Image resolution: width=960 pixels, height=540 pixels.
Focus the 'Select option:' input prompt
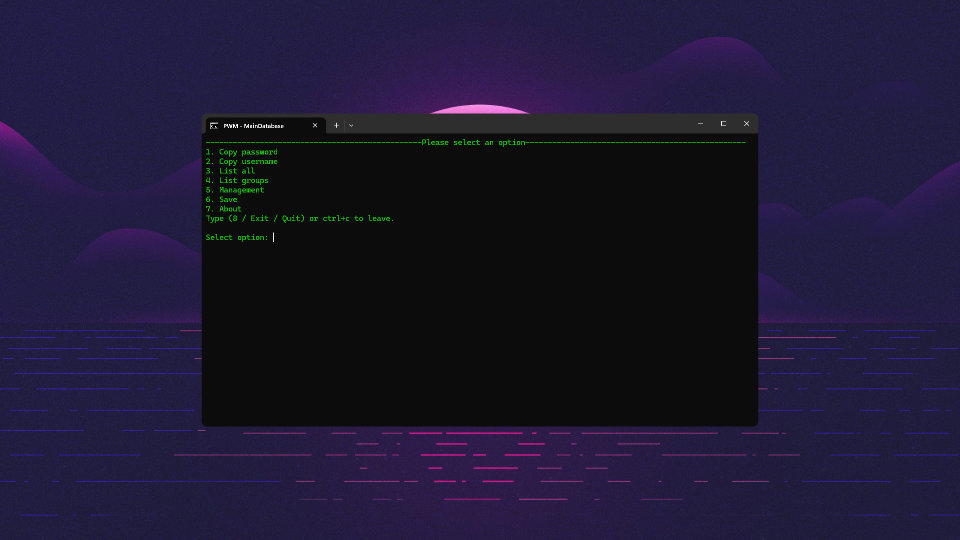tap(274, 237)
